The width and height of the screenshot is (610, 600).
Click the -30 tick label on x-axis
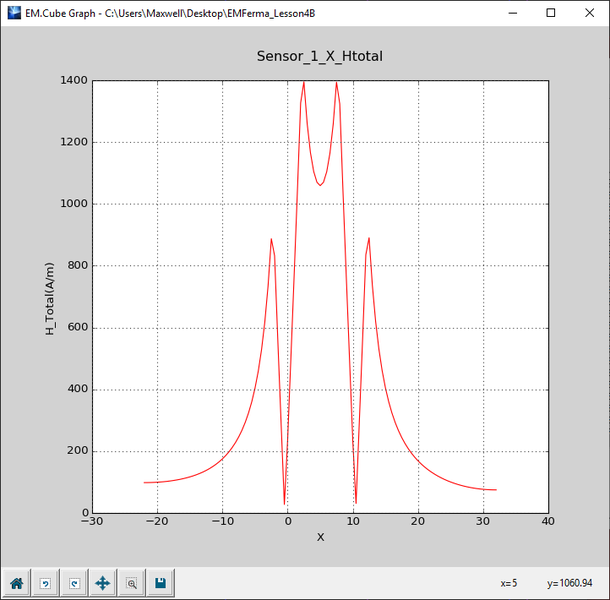click(91, 522)
